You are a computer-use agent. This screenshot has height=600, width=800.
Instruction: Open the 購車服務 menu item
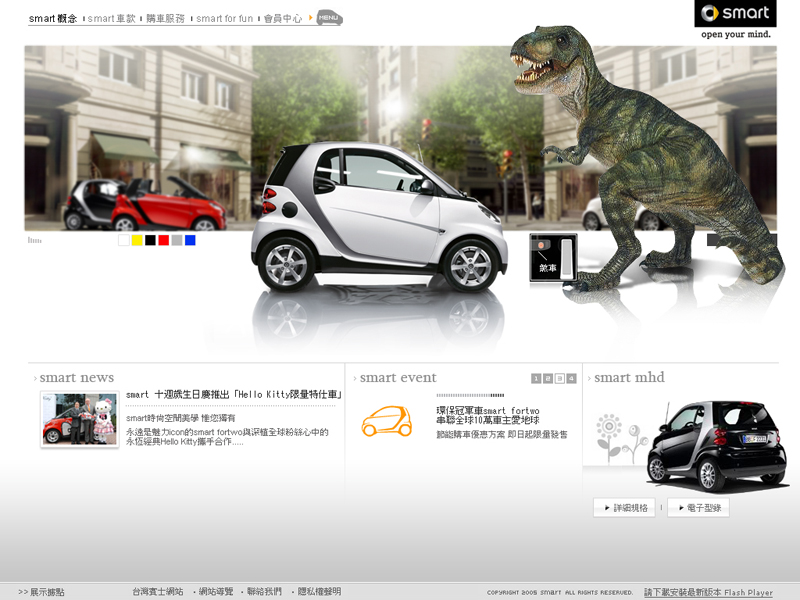pos(165,18)
